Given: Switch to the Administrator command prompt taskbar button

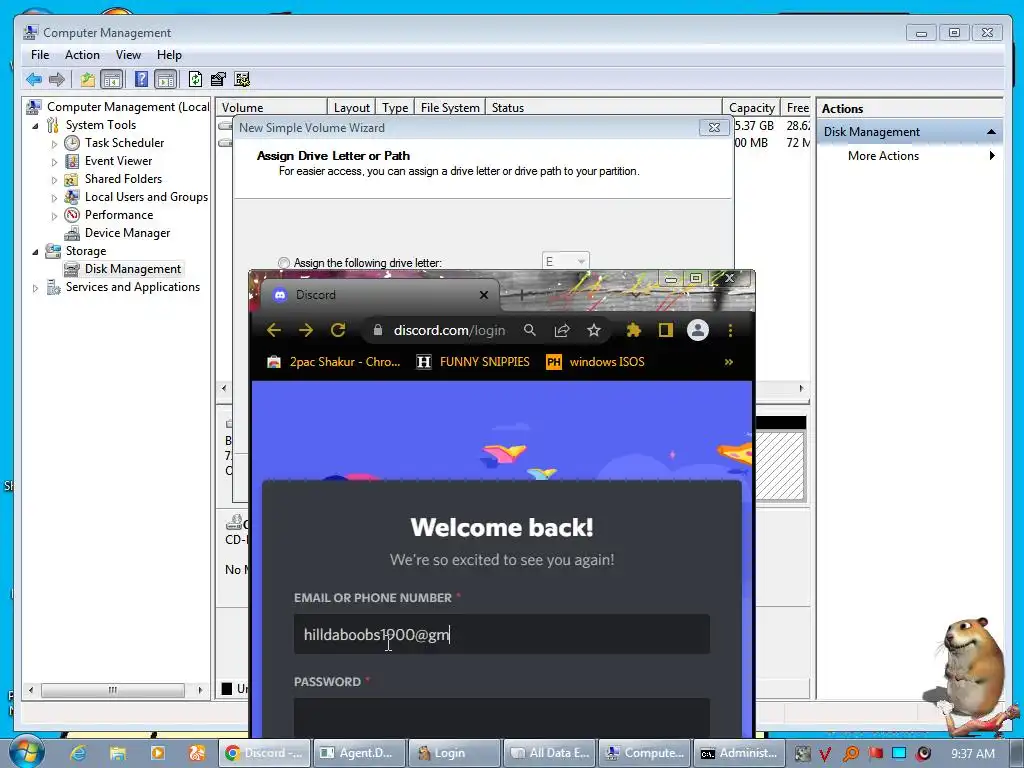Looking at the screenshot, I should [x=738, y=753].
